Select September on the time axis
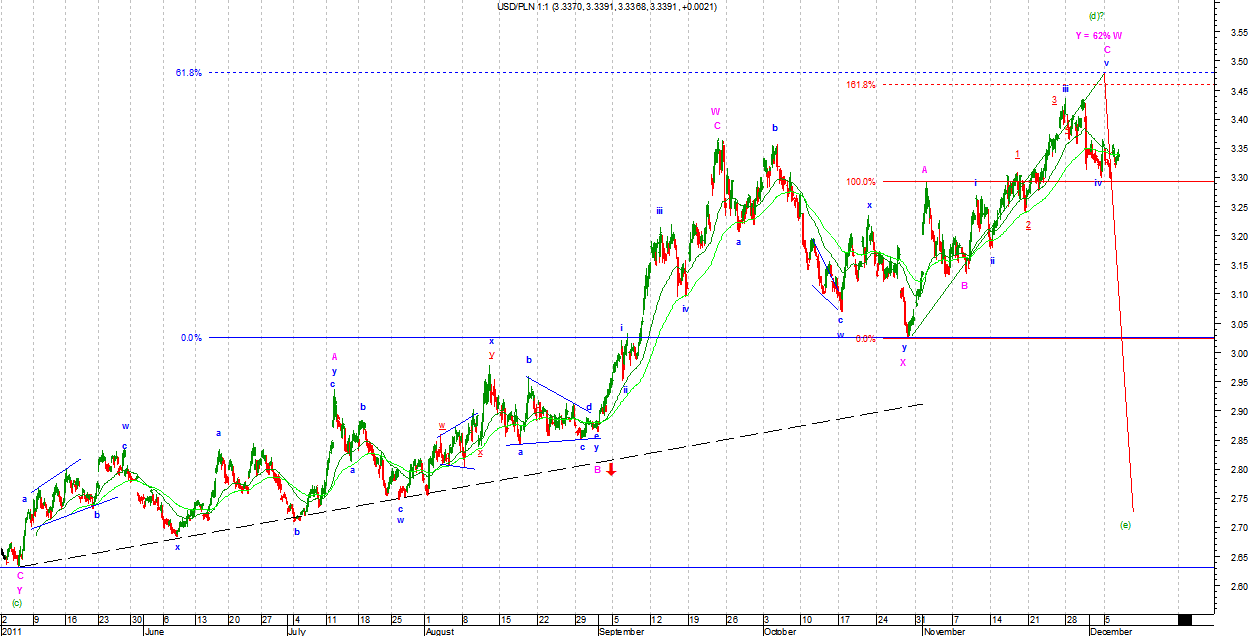1250x636 pixels. (623, 632)
